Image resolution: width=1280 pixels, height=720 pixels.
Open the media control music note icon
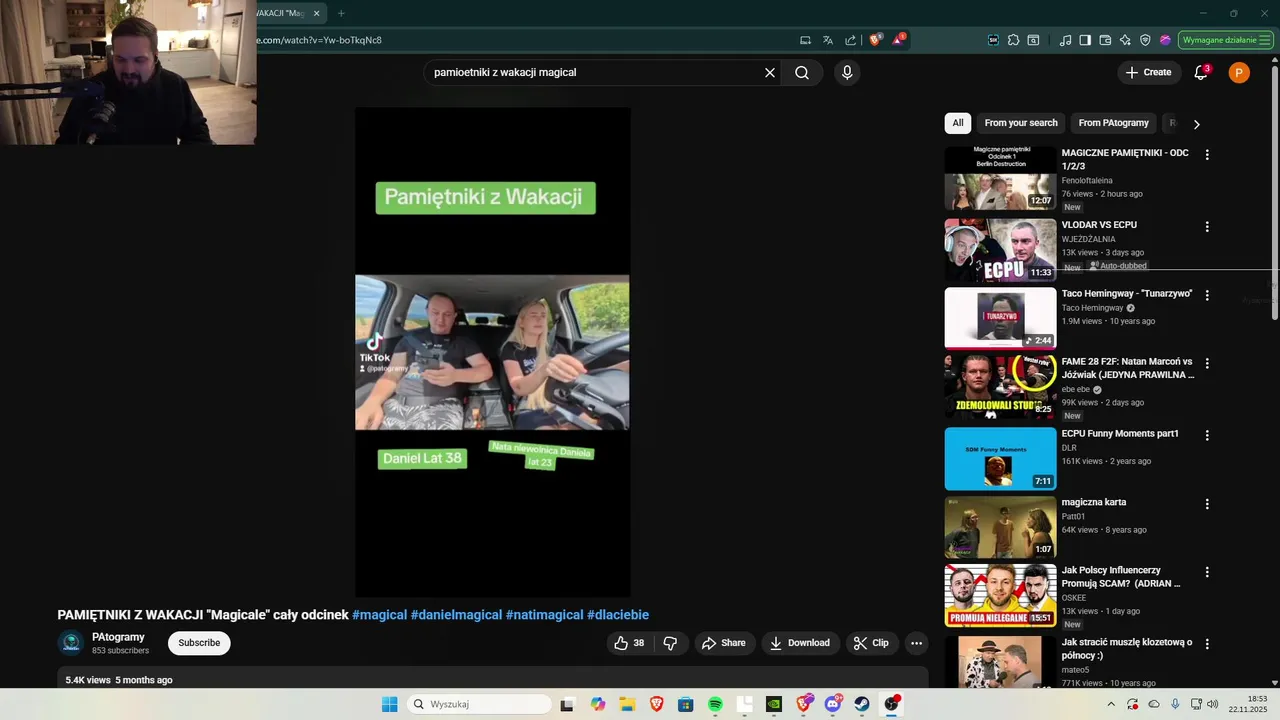pos(1065,40)
